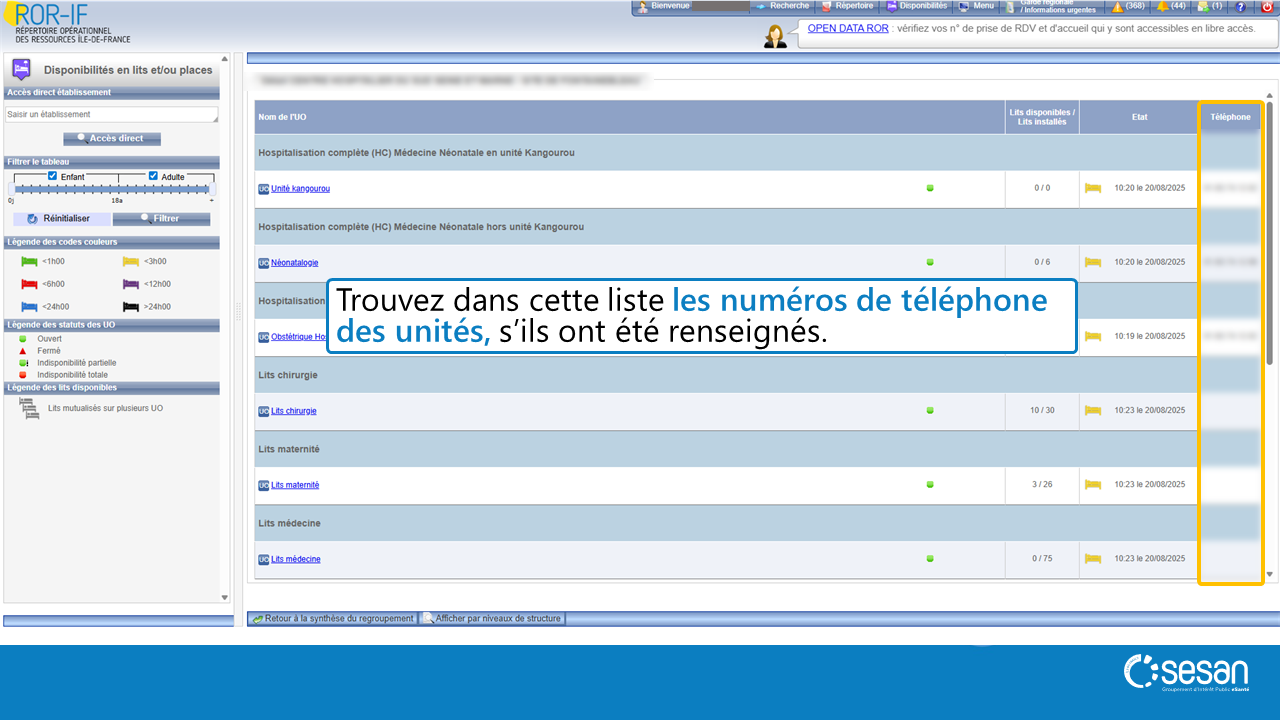Open the Disponibilités top menu
This screenshot has height=720, width=1280.
921,6
